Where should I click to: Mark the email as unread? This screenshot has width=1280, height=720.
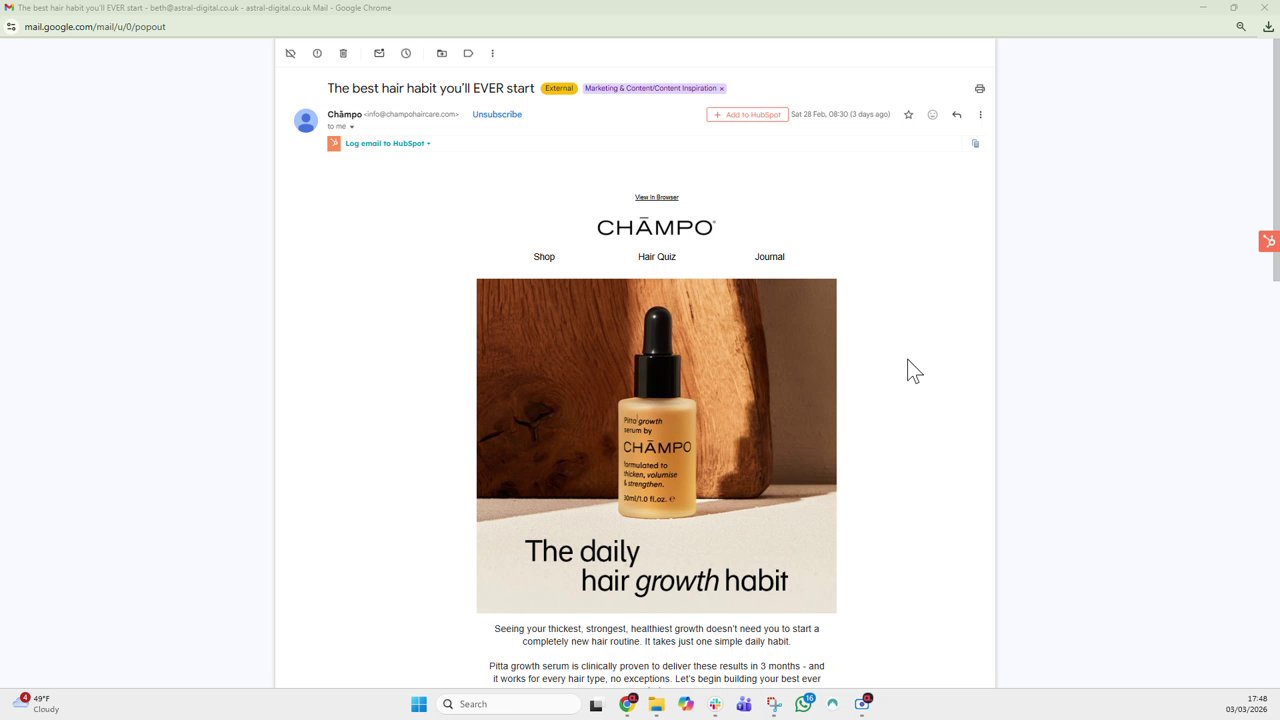pyautogui.click(x=379, y=53)
